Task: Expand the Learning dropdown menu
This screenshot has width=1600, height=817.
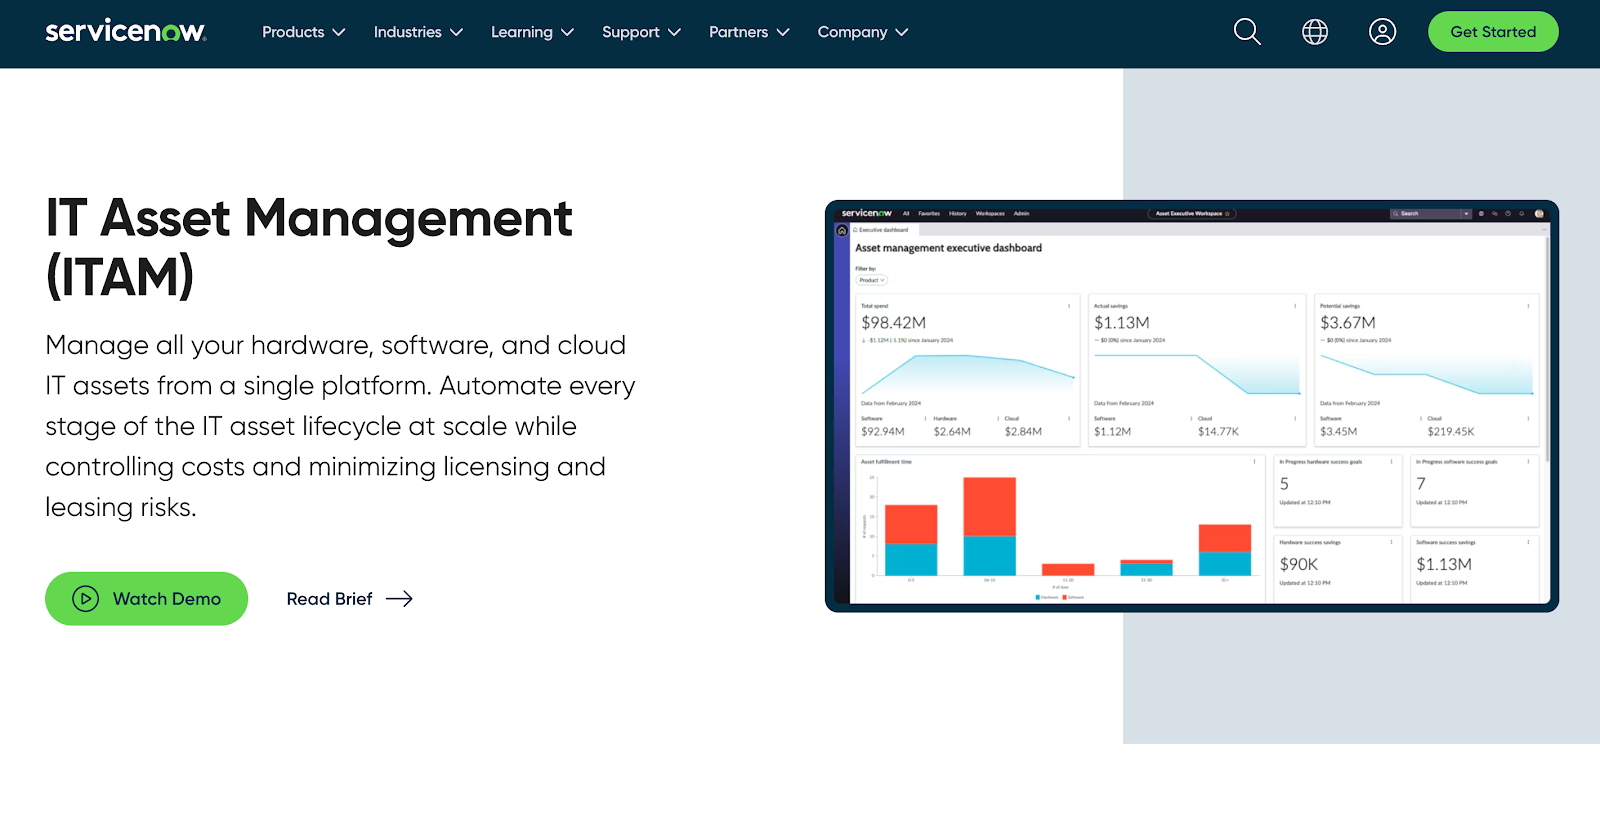Action: 532,32
